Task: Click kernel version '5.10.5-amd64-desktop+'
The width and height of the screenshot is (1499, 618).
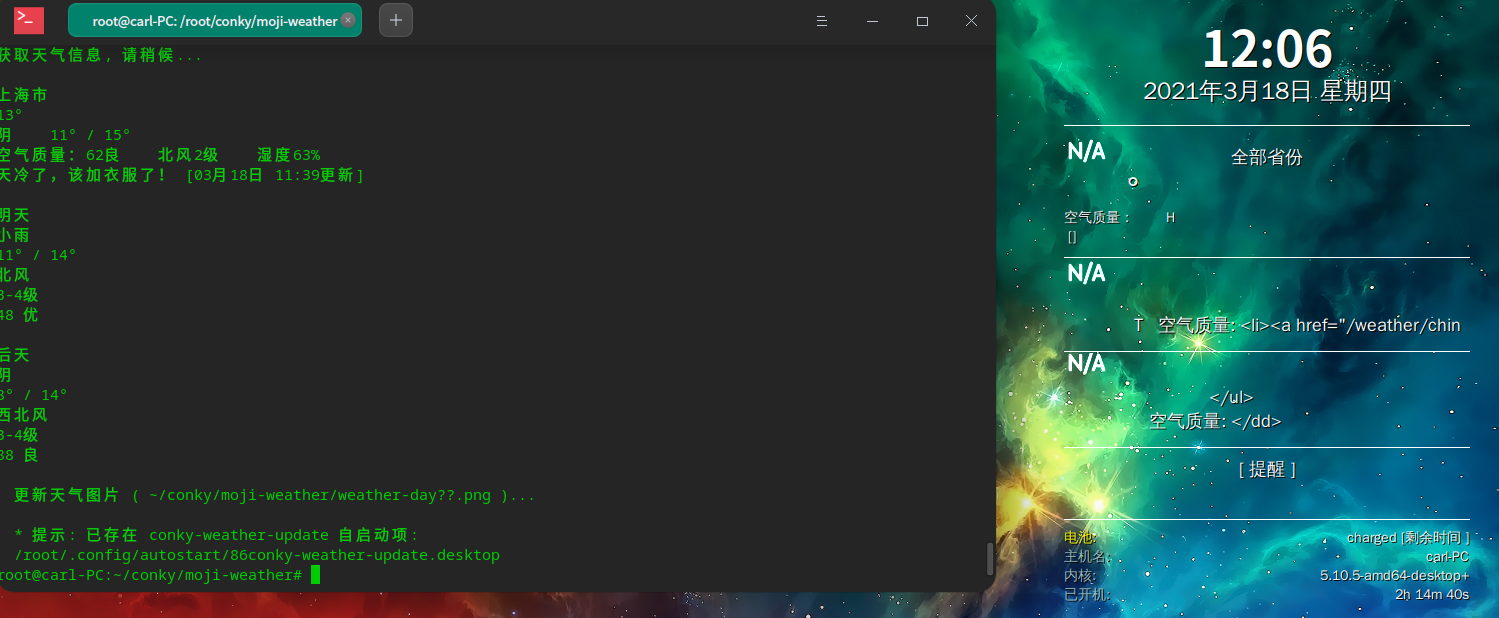Action: 1395,576
